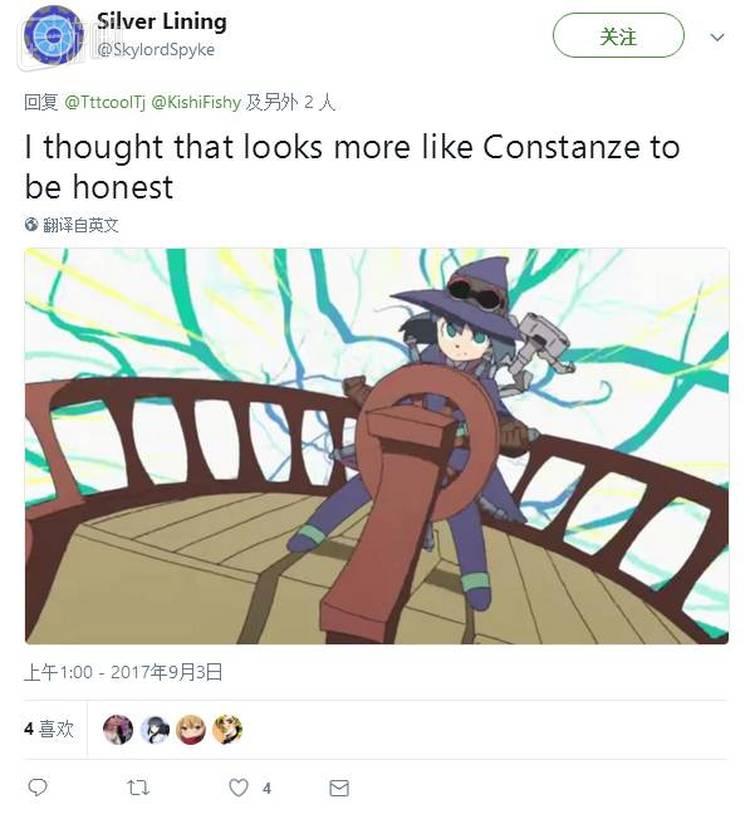Open third liker's blonde avatar
Image resolution: width=750 pixels, height=824 pixels.
tap(191, 730)
